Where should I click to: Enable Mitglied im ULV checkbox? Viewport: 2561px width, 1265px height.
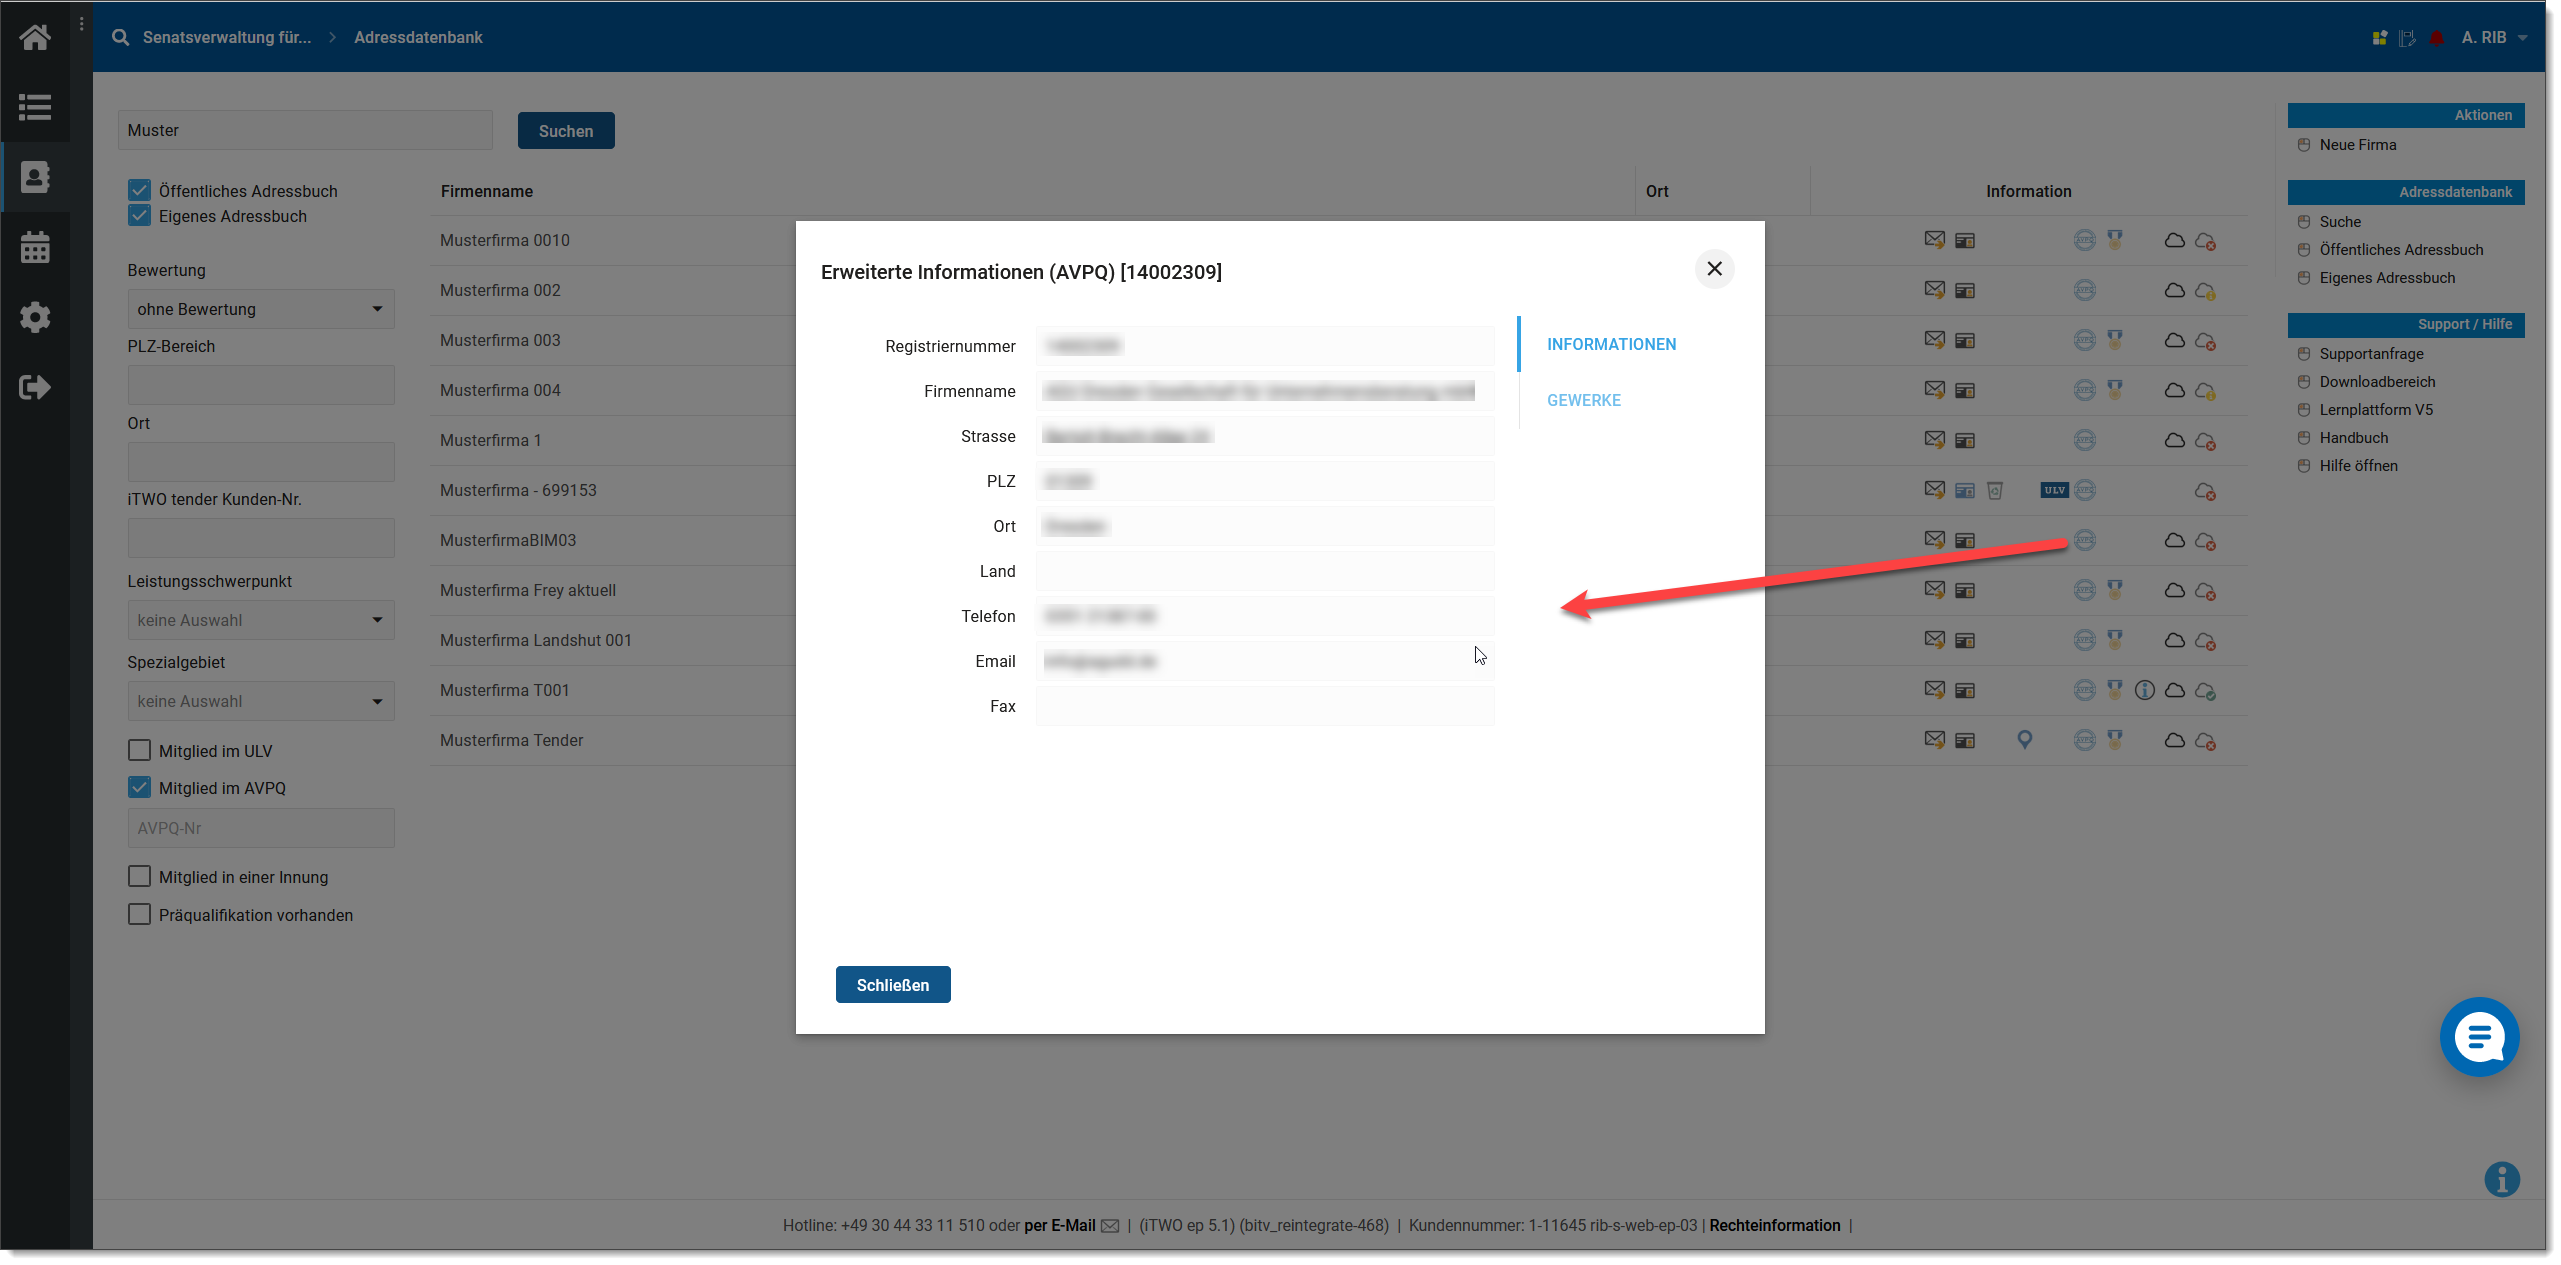point(139,750)
